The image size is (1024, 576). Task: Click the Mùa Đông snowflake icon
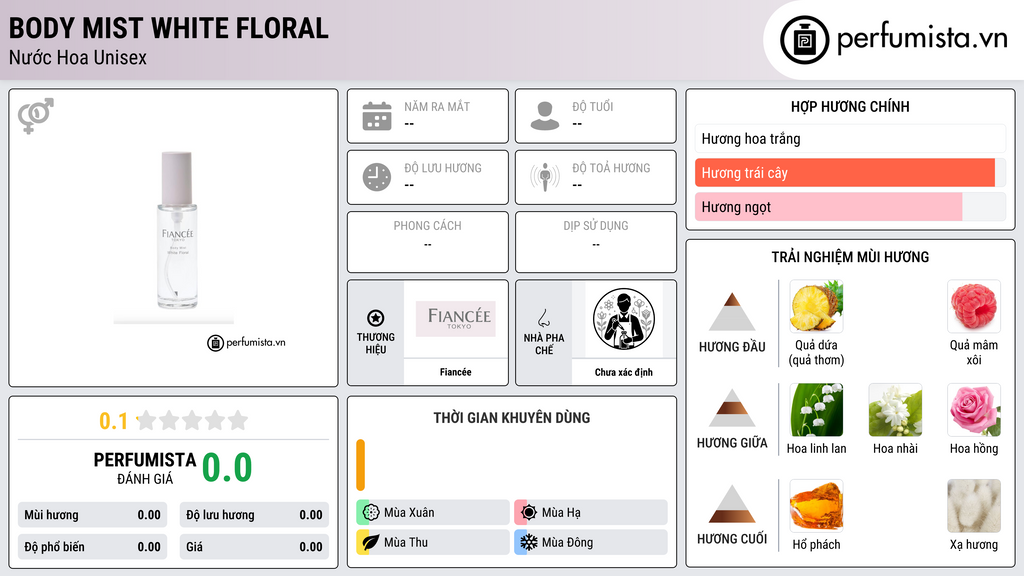[x=529, y=542]
